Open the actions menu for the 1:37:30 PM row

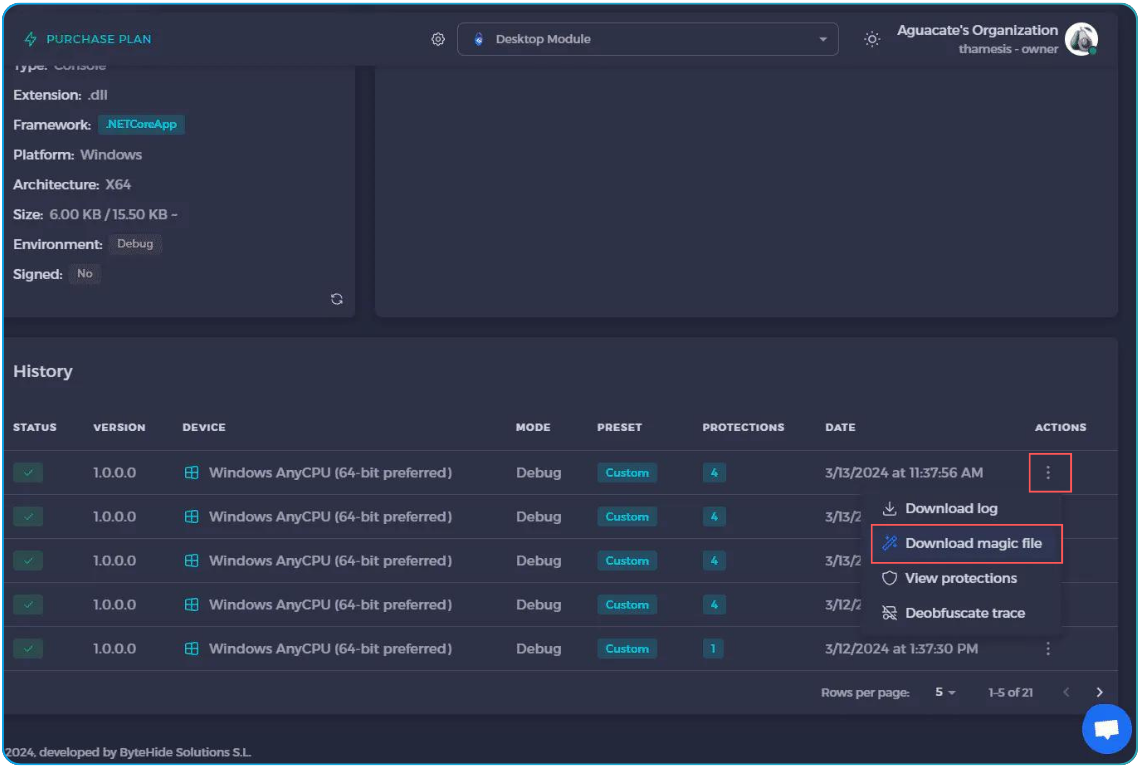click(1048, 649)
